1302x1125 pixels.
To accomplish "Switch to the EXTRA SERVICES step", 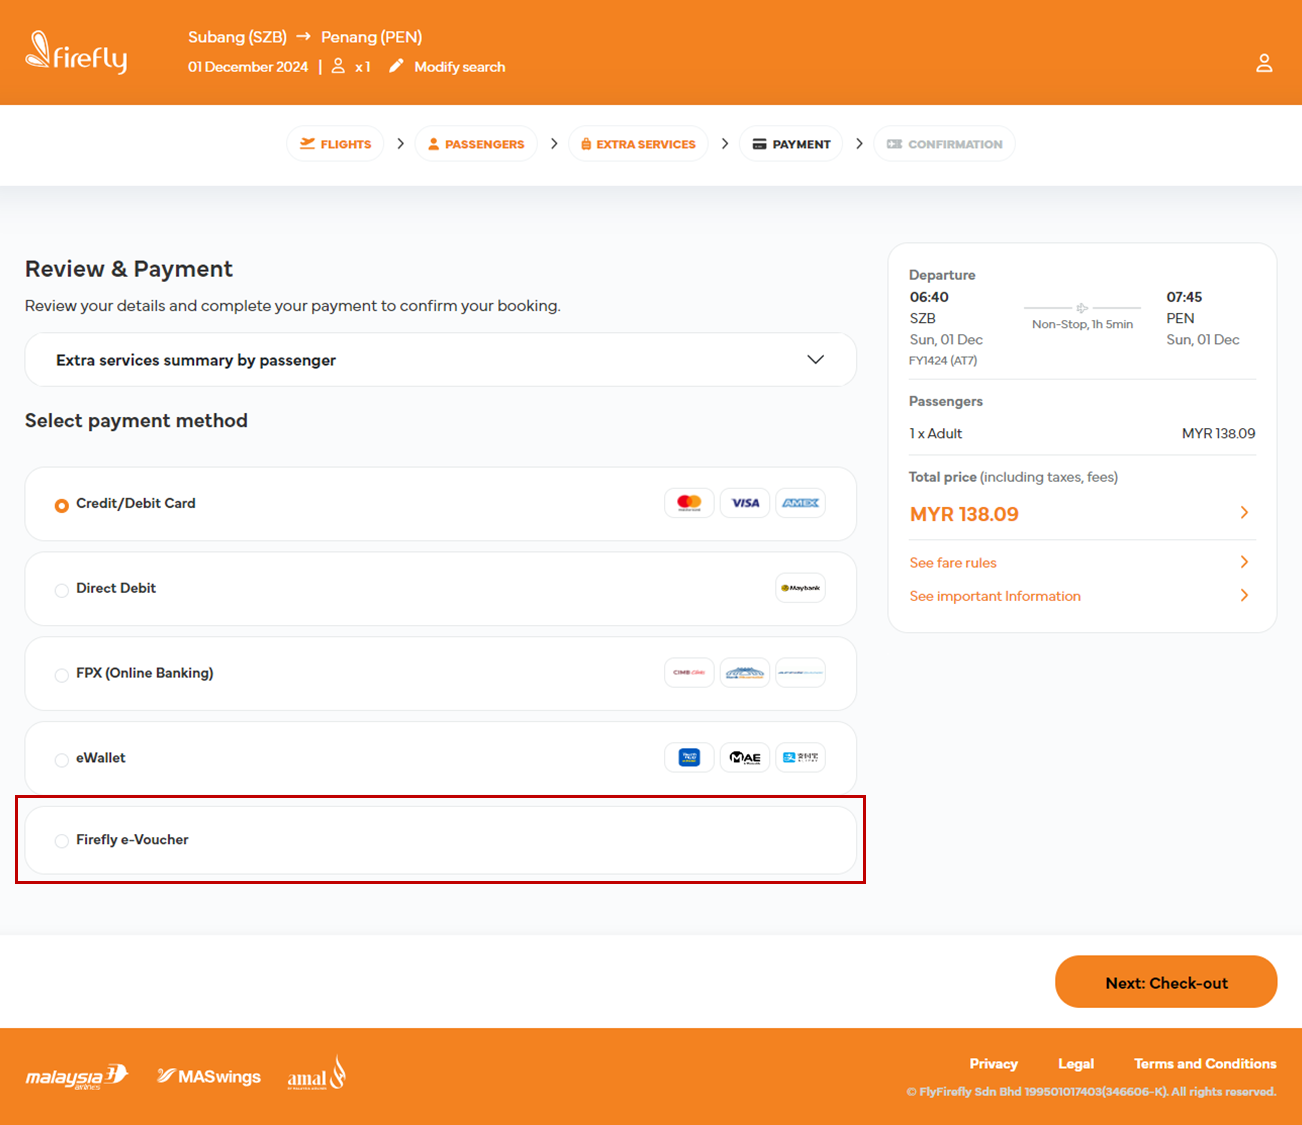I will [638, 143].
